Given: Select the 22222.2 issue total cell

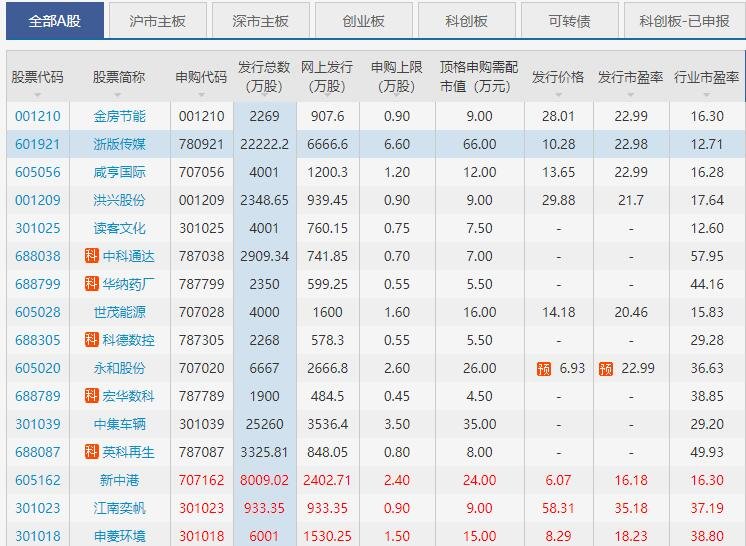Looking at the screenshot, I should (x=265, y=144).
